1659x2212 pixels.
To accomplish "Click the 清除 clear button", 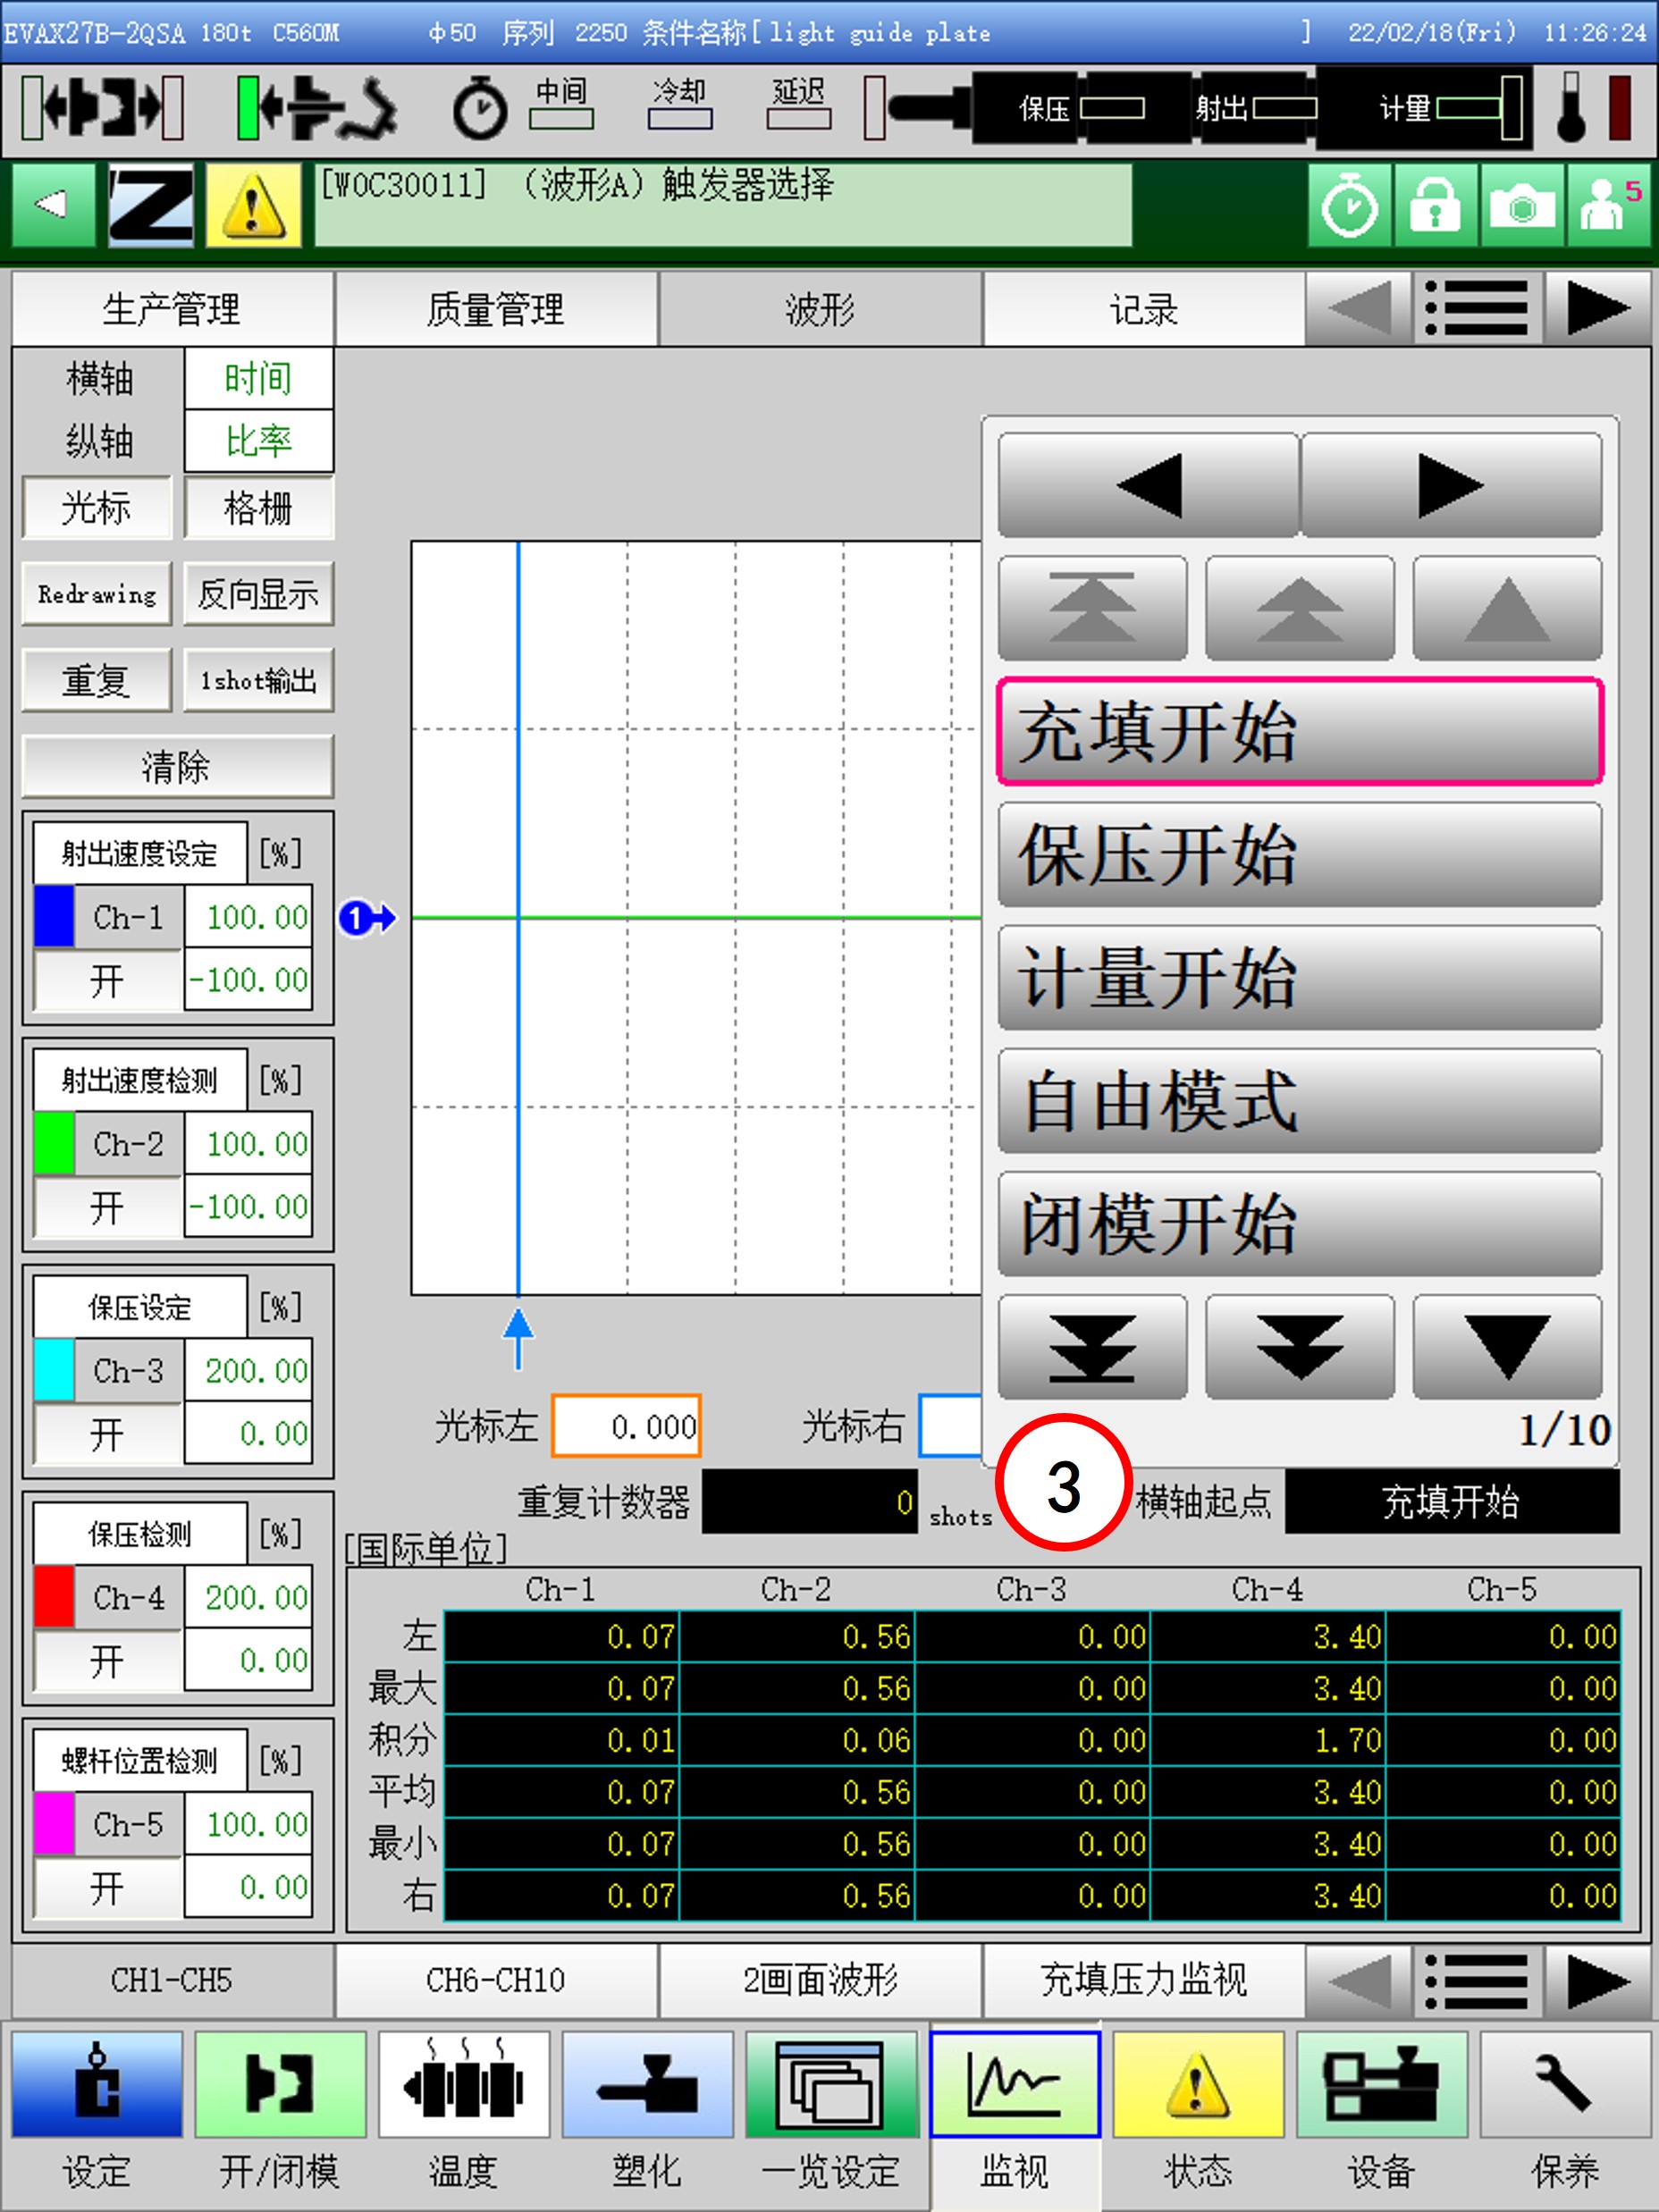I will tap(178, 767).
